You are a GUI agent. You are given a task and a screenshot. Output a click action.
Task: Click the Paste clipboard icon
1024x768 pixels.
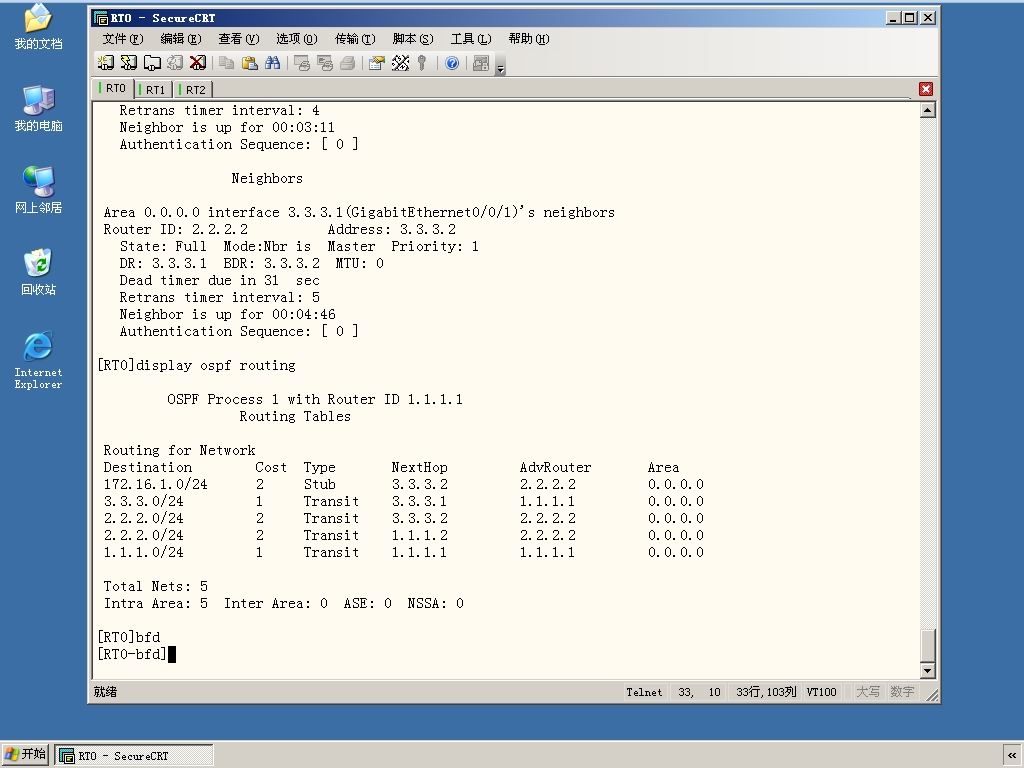pos(249,63)
